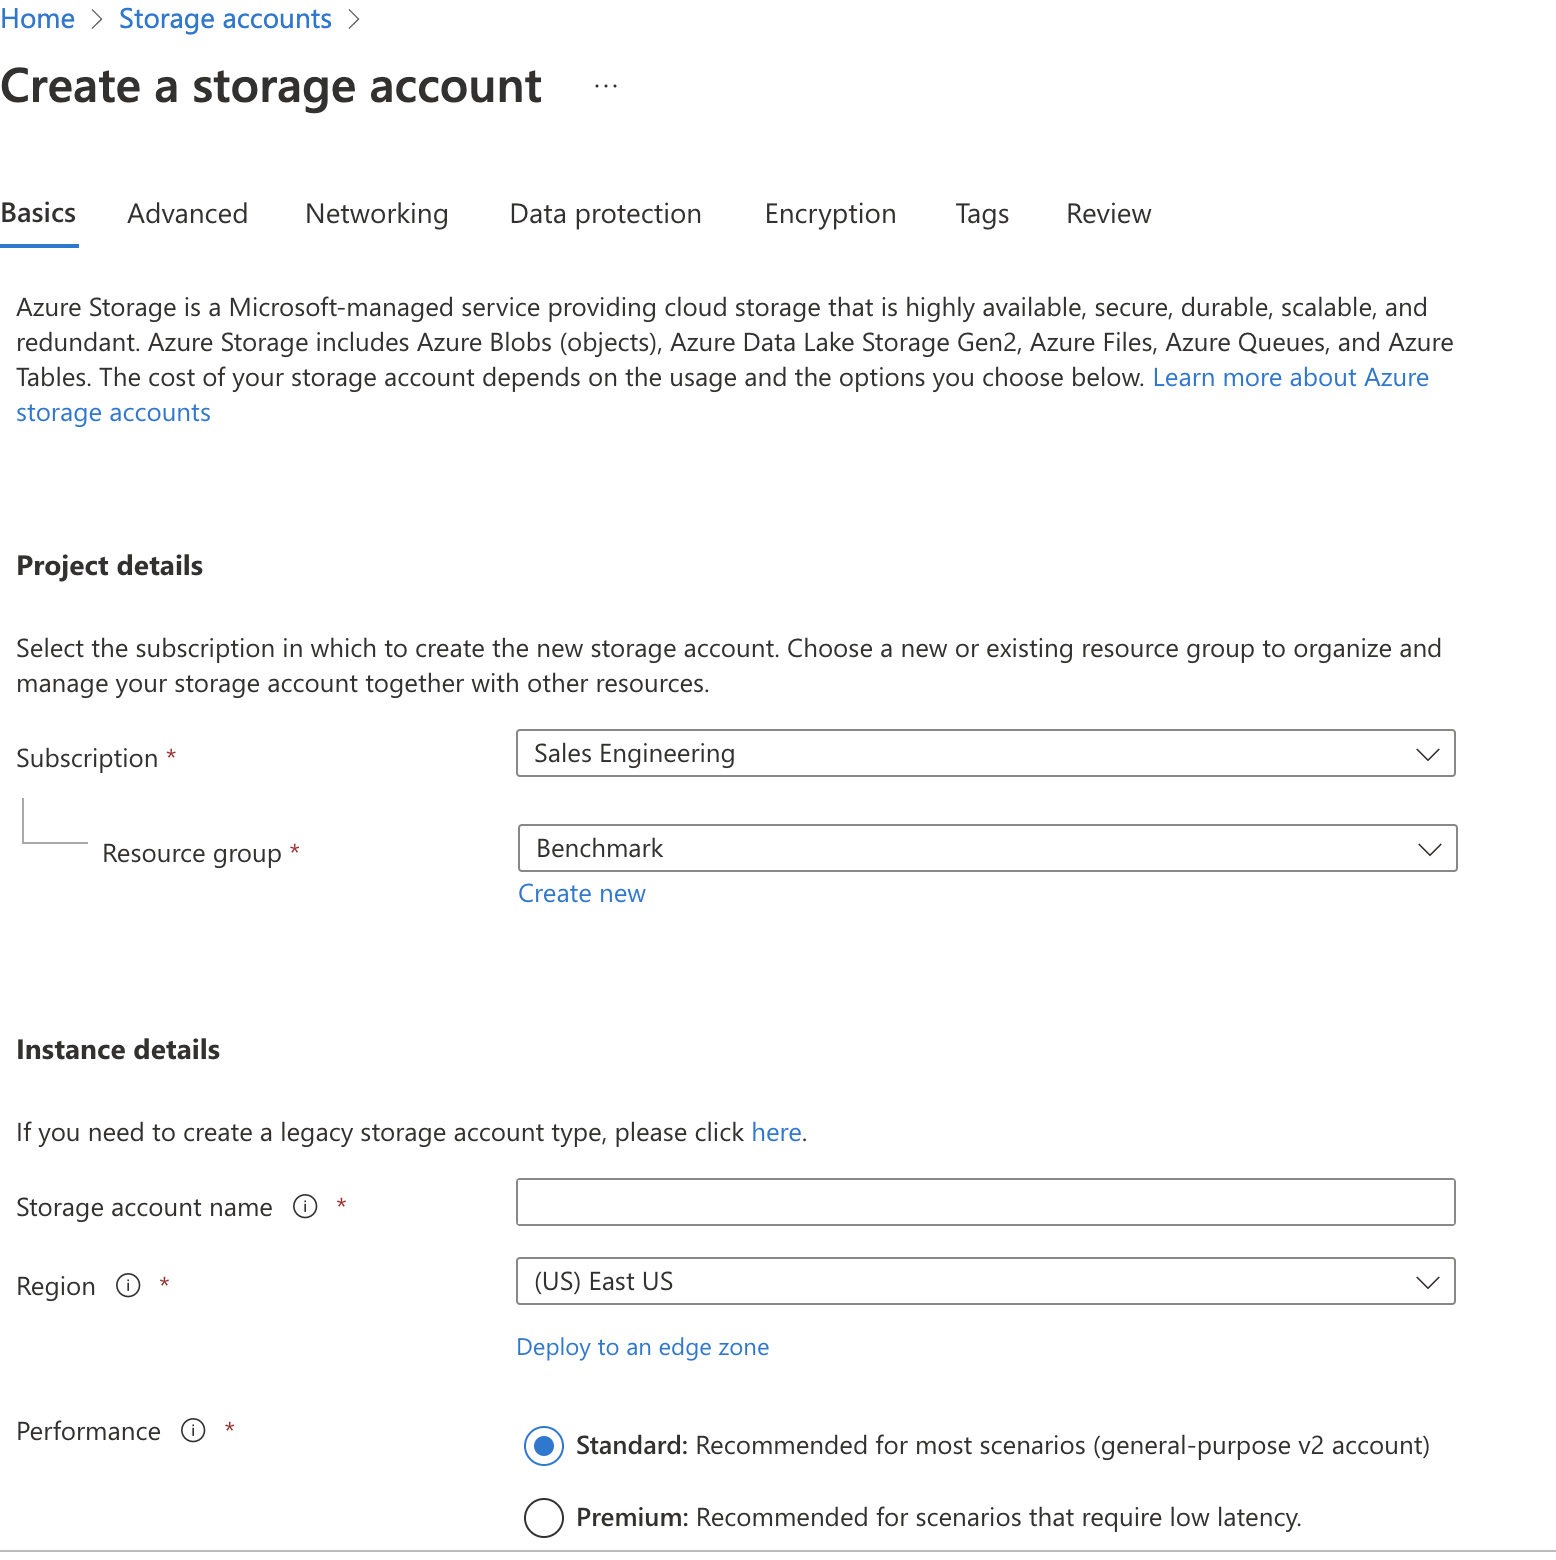
Task: Open the Resource group dropdown
Action: pos(986,848)
